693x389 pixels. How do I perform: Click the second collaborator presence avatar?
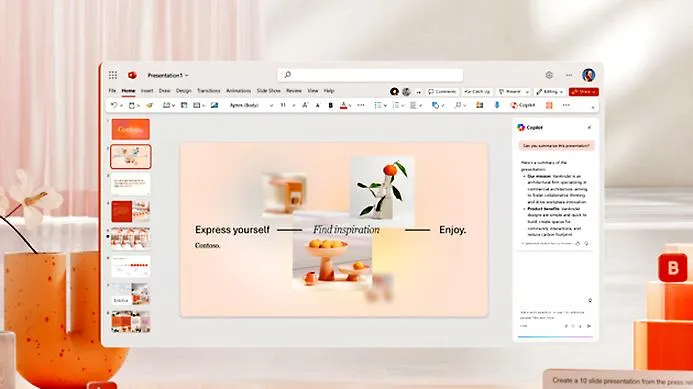(406, 92)
